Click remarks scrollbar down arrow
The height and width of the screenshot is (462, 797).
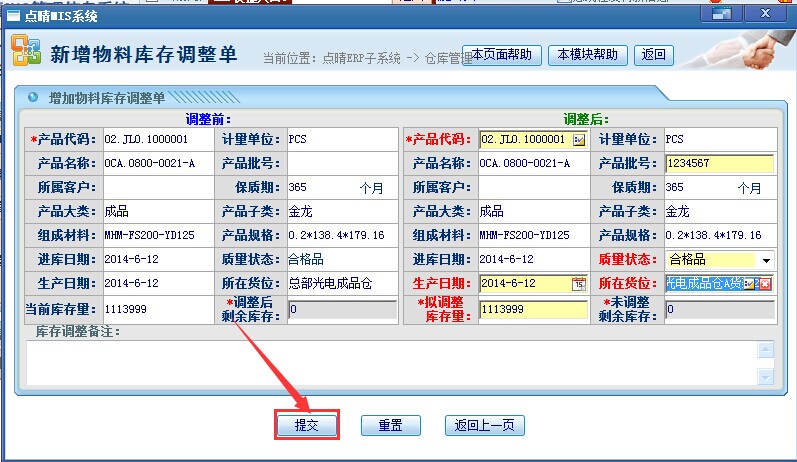(765, 376)
